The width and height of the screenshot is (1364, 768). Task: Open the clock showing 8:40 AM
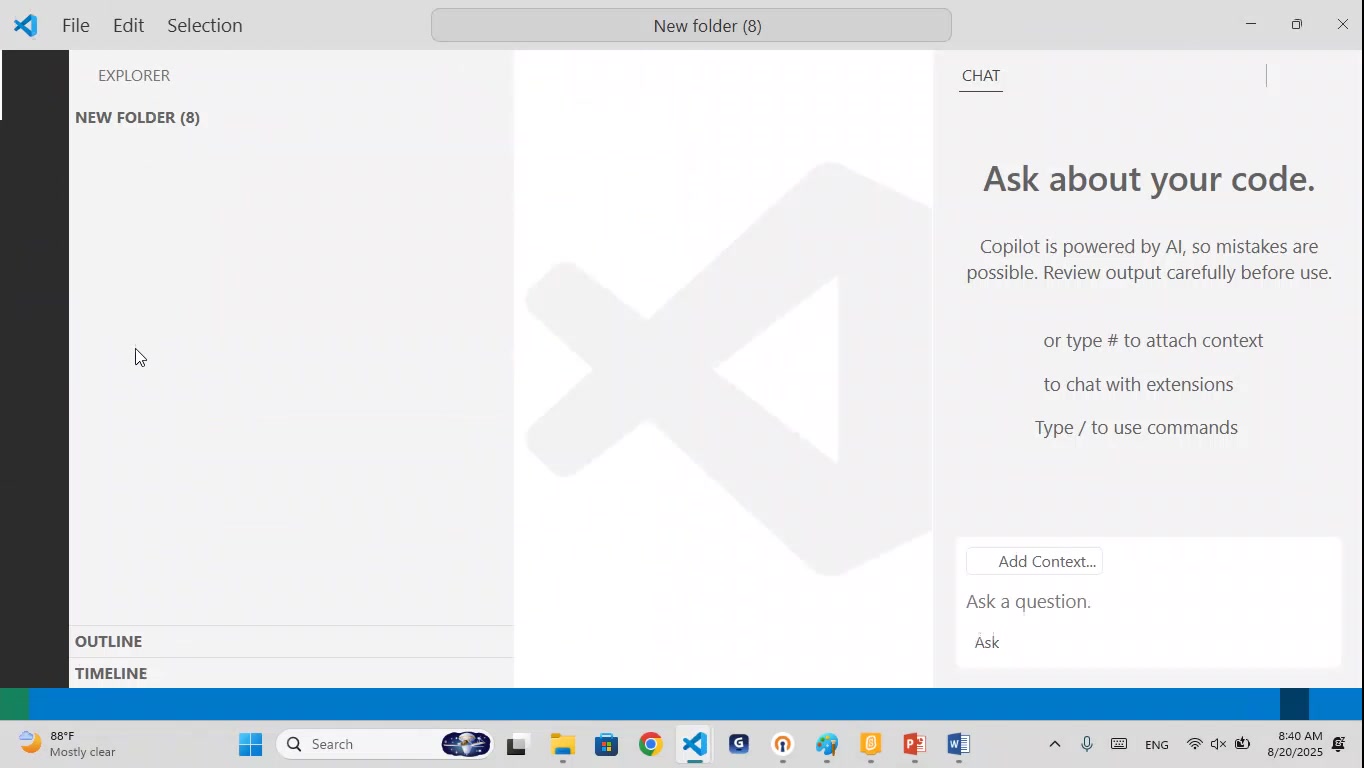tap(1294, 744)
